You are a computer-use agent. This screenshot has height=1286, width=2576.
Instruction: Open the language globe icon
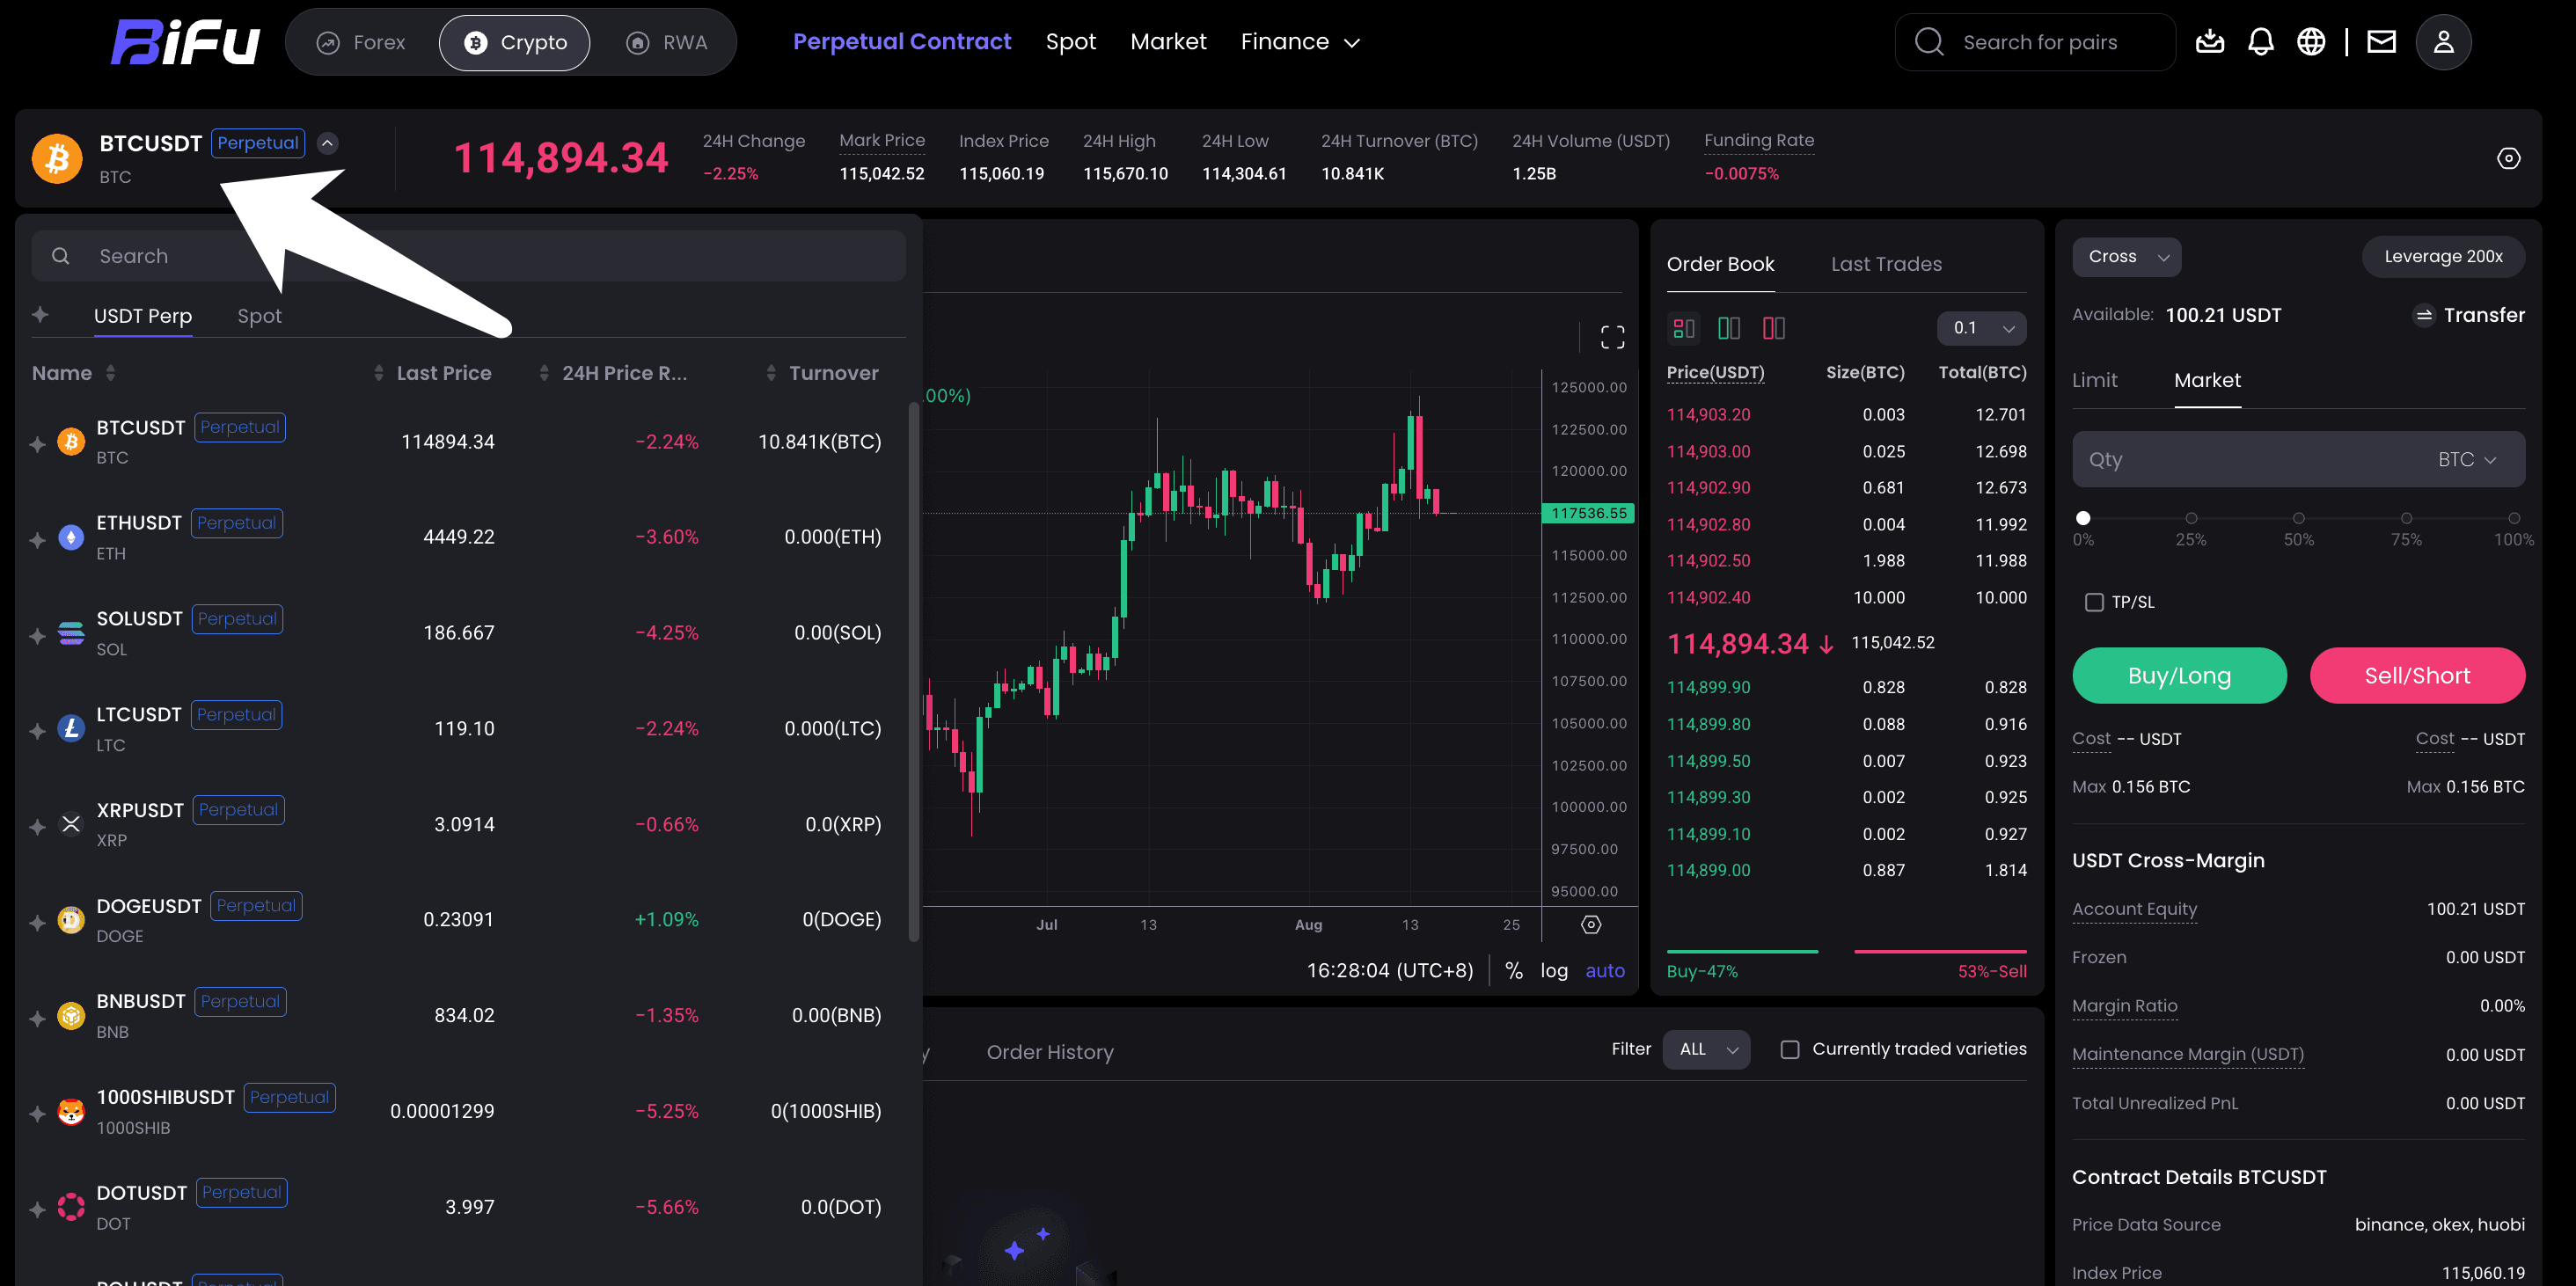click(x=2311, y=42)
